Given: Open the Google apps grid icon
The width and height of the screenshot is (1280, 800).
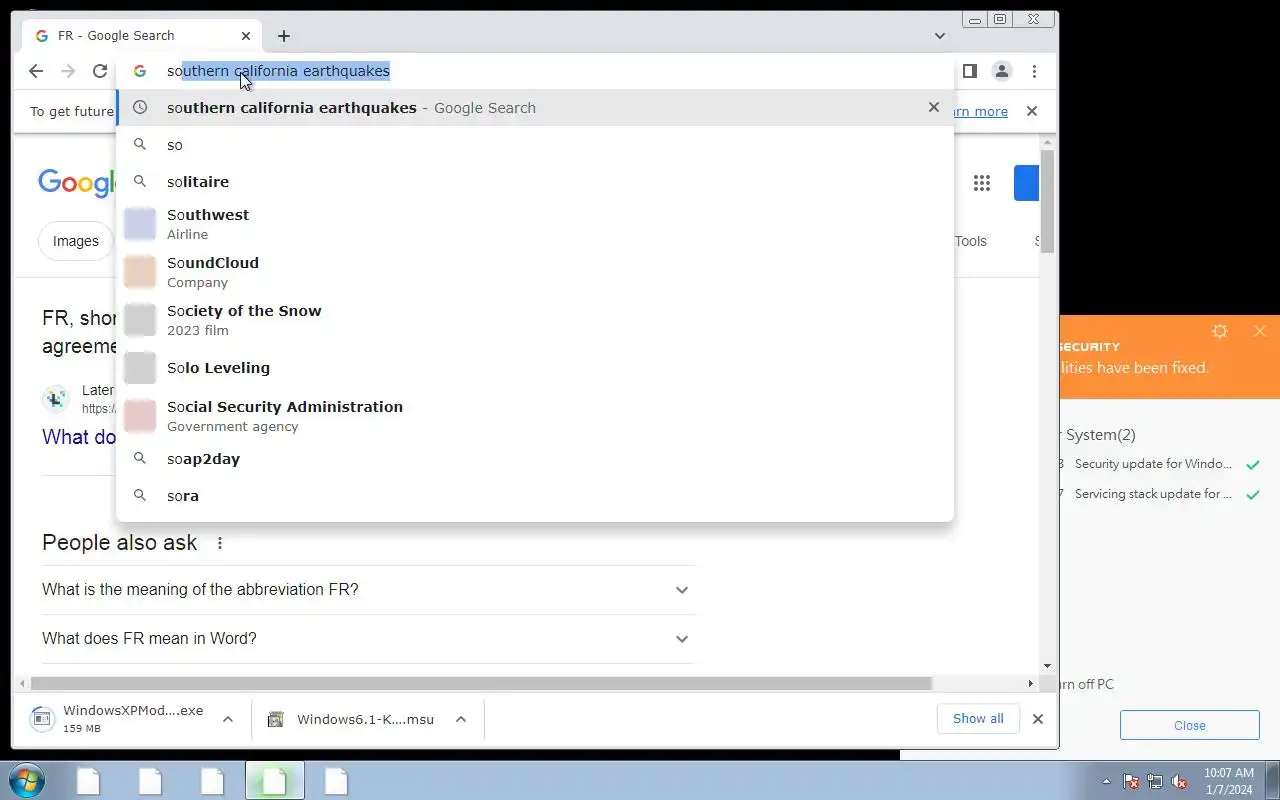Looking at the screenshot, I should coord(982,183).
